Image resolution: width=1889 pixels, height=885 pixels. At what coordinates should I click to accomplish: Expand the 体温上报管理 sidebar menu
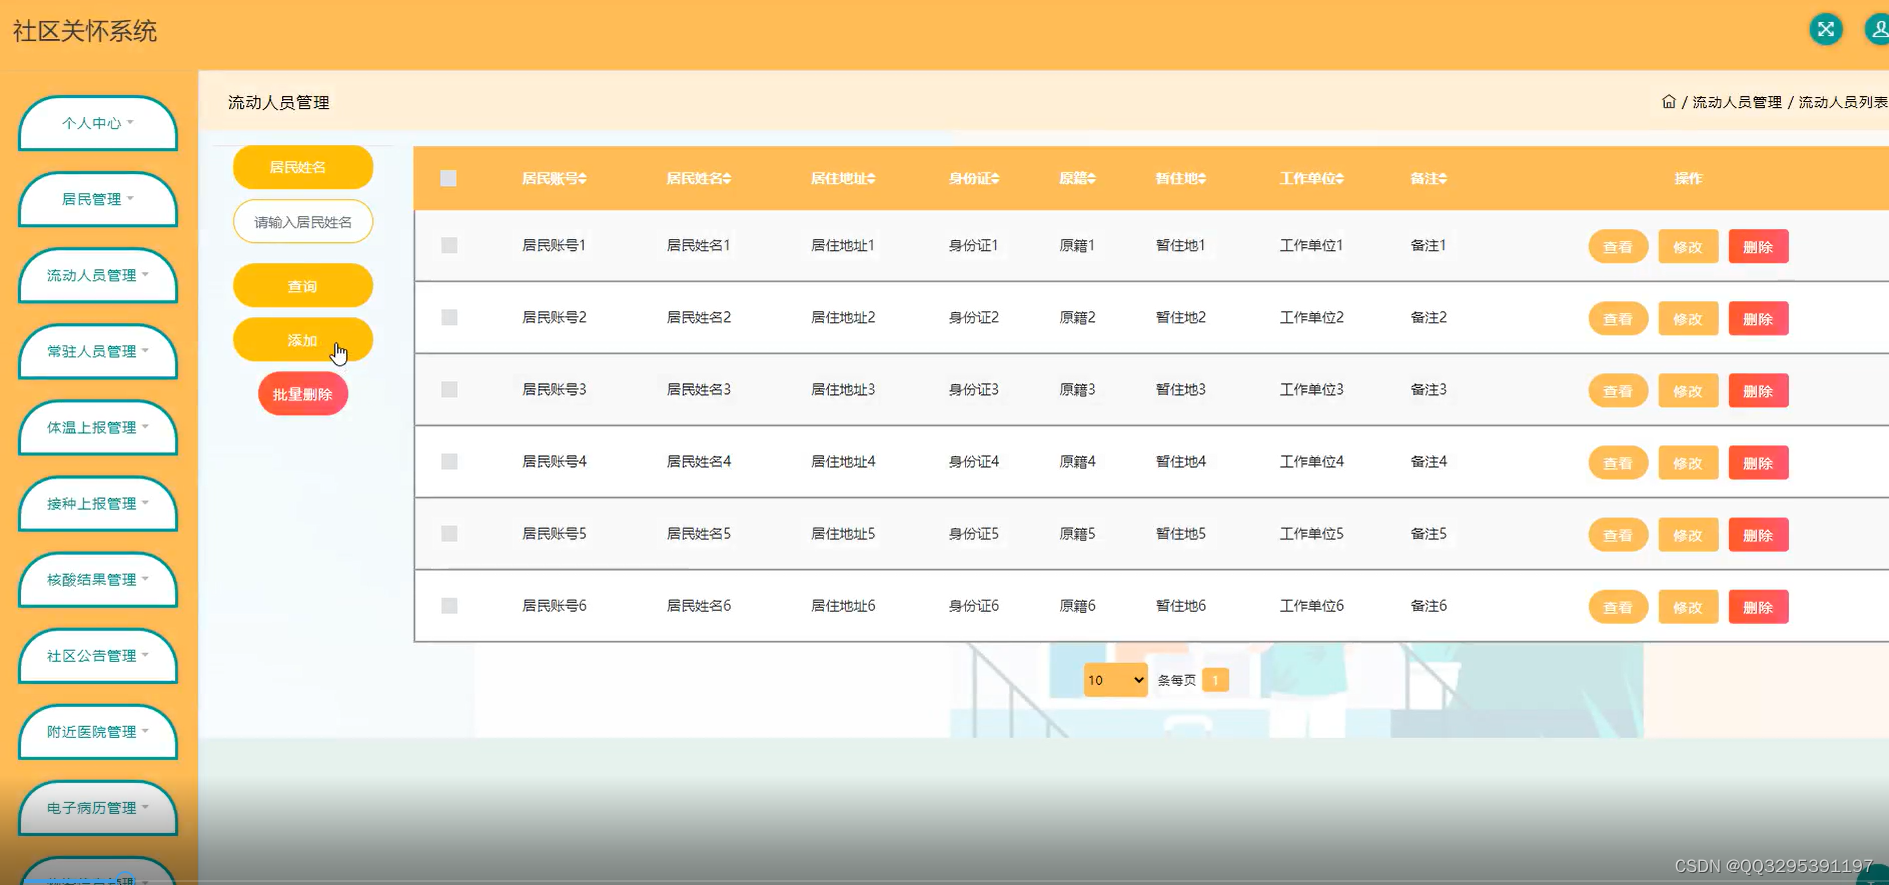pos(98,427)
